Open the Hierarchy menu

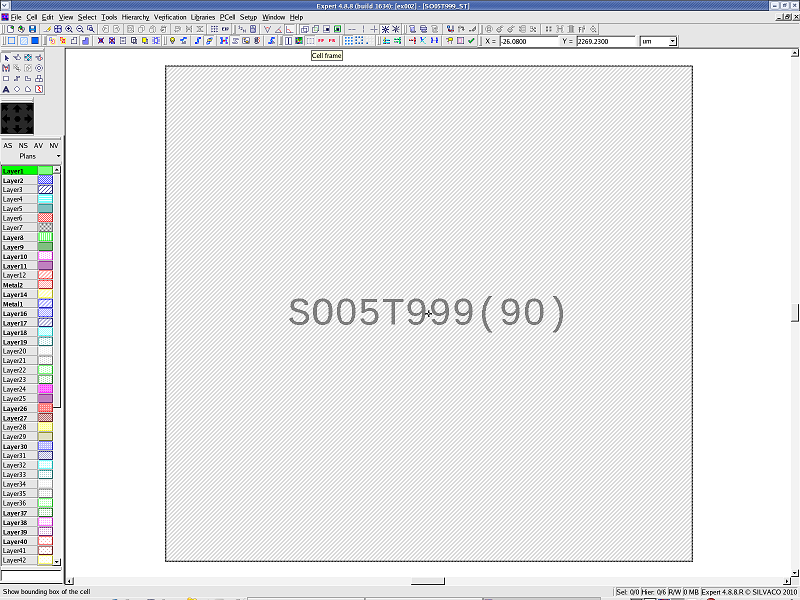pyautogui.click(x=135, y=17)
